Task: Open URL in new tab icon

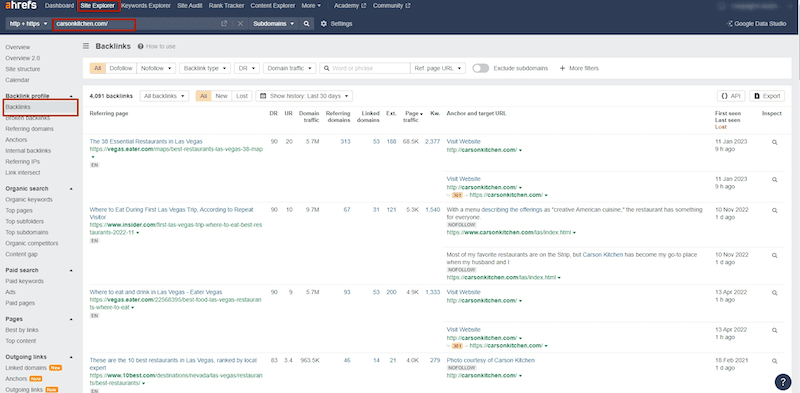Action: point(223,24)
